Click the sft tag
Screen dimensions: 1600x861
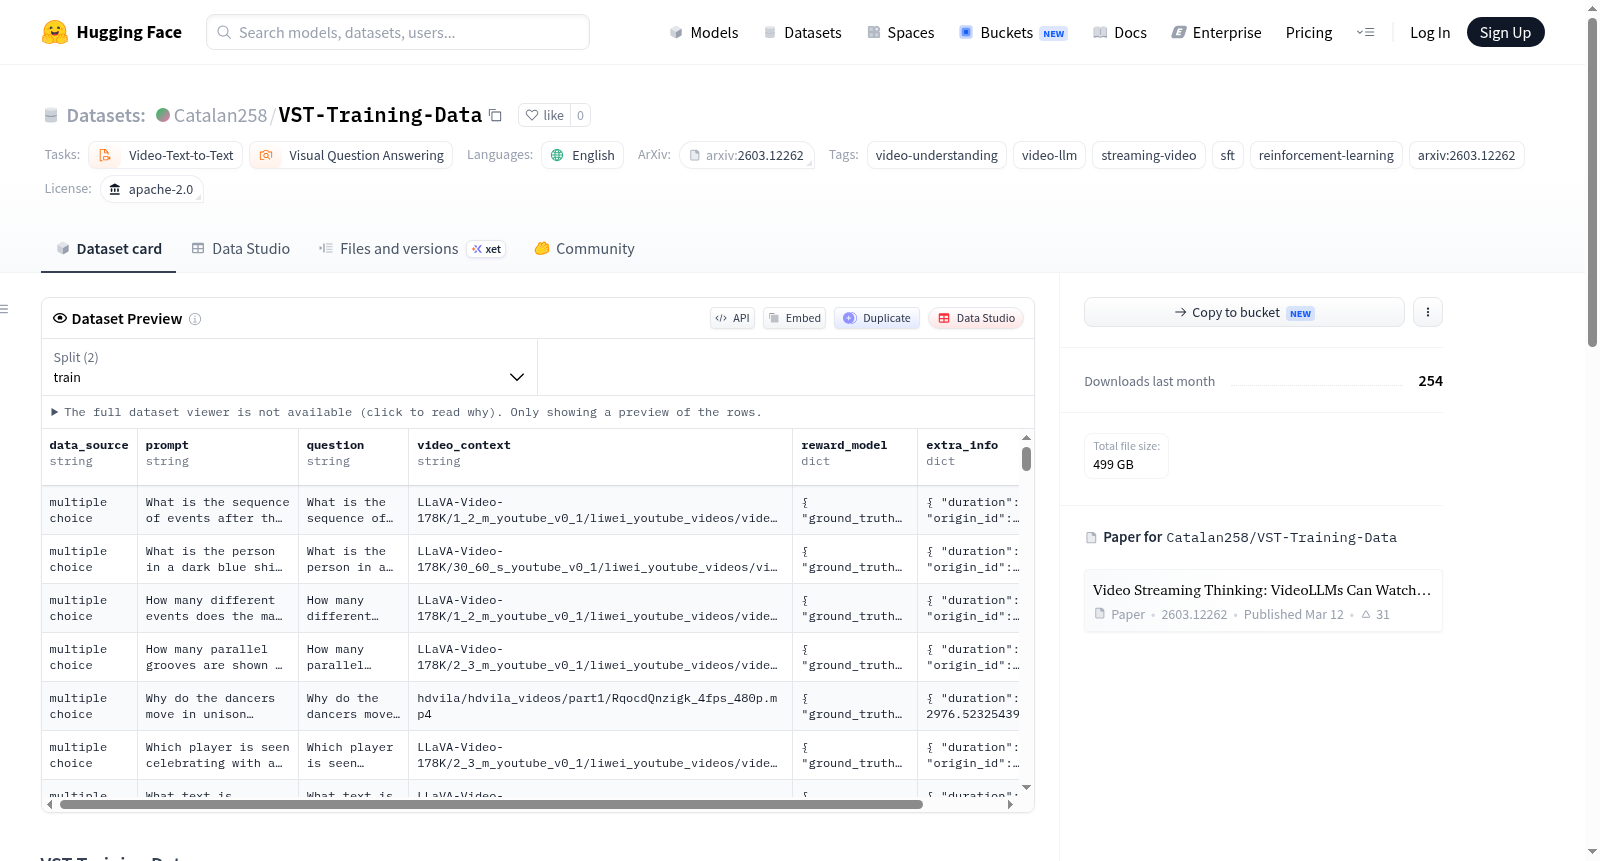1228,155
